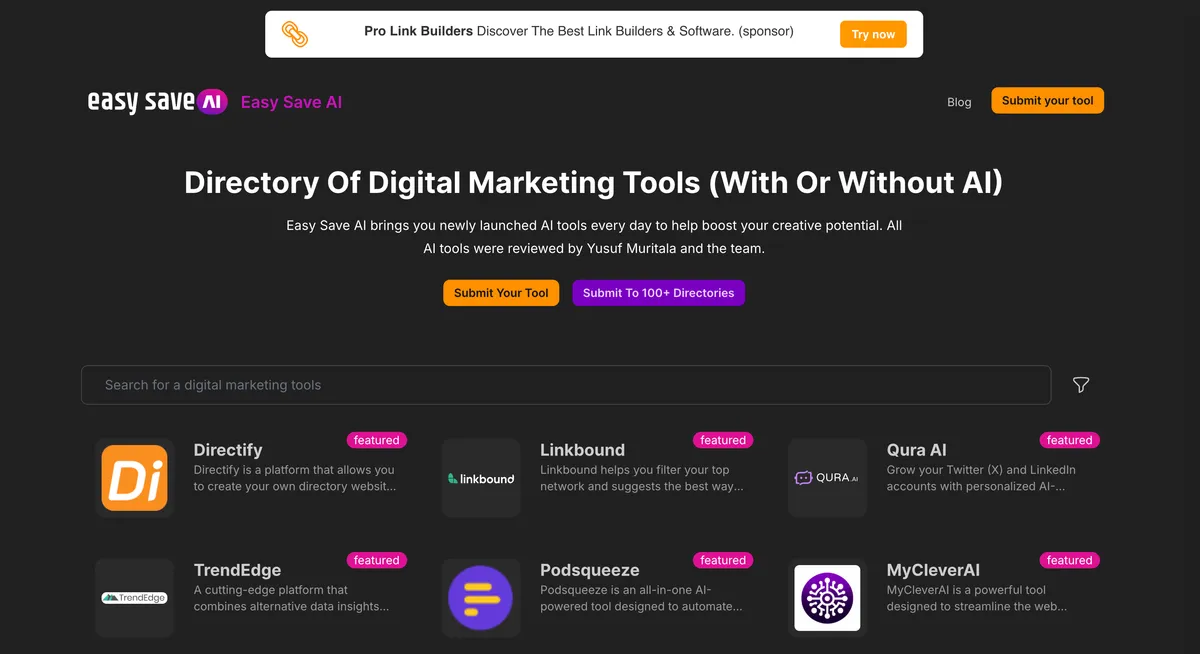
Task: Open the Linkbound title link
Action: (582, 450)
